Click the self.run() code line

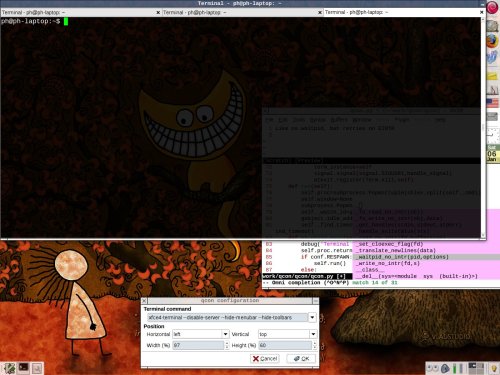click(330, 263)
